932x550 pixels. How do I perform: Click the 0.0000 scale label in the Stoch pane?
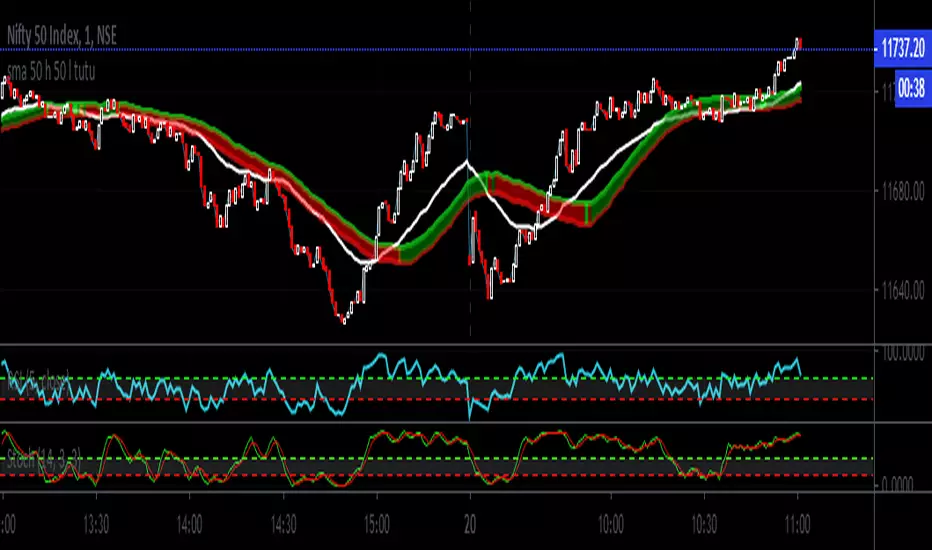[897, 485]
